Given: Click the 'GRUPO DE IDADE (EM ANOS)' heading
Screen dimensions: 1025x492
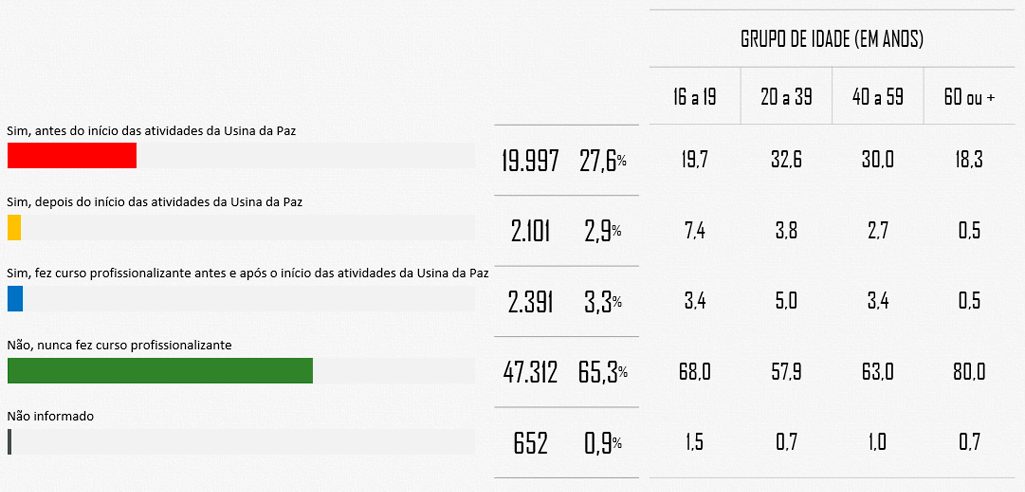Looking at the screenshot, I should 831,40.
